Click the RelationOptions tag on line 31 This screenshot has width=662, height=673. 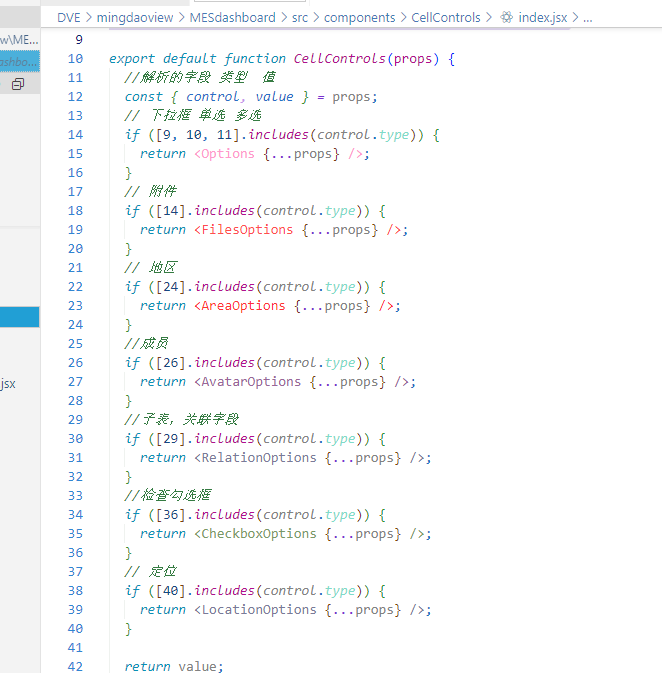259,458
